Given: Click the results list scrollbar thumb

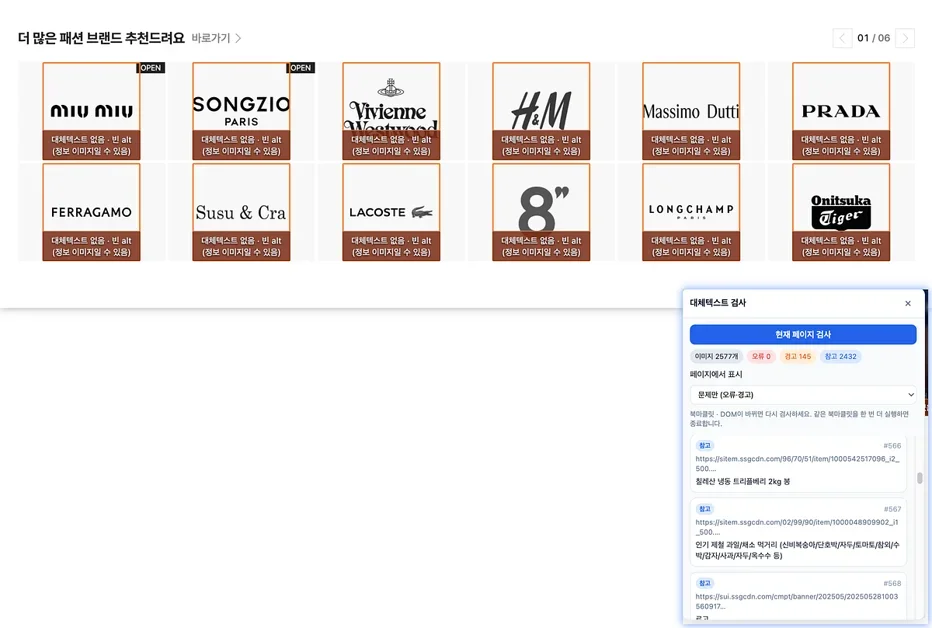Looking at the screenshot, I should (x=920, y=478).
